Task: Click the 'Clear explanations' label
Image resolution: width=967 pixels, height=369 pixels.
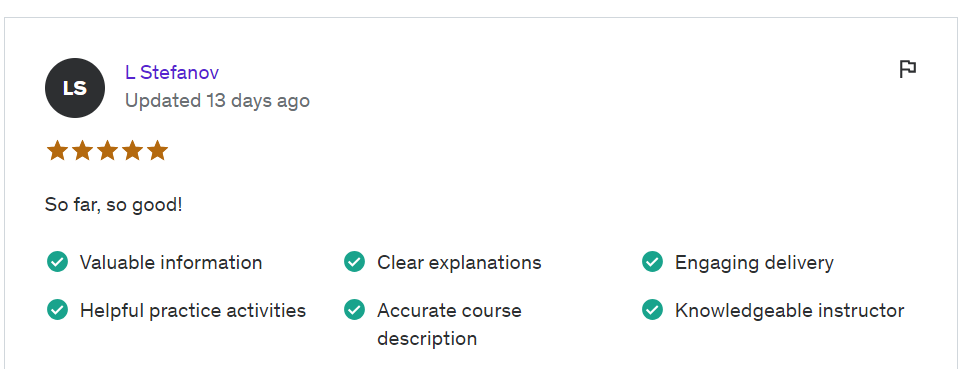Action: 459,262
